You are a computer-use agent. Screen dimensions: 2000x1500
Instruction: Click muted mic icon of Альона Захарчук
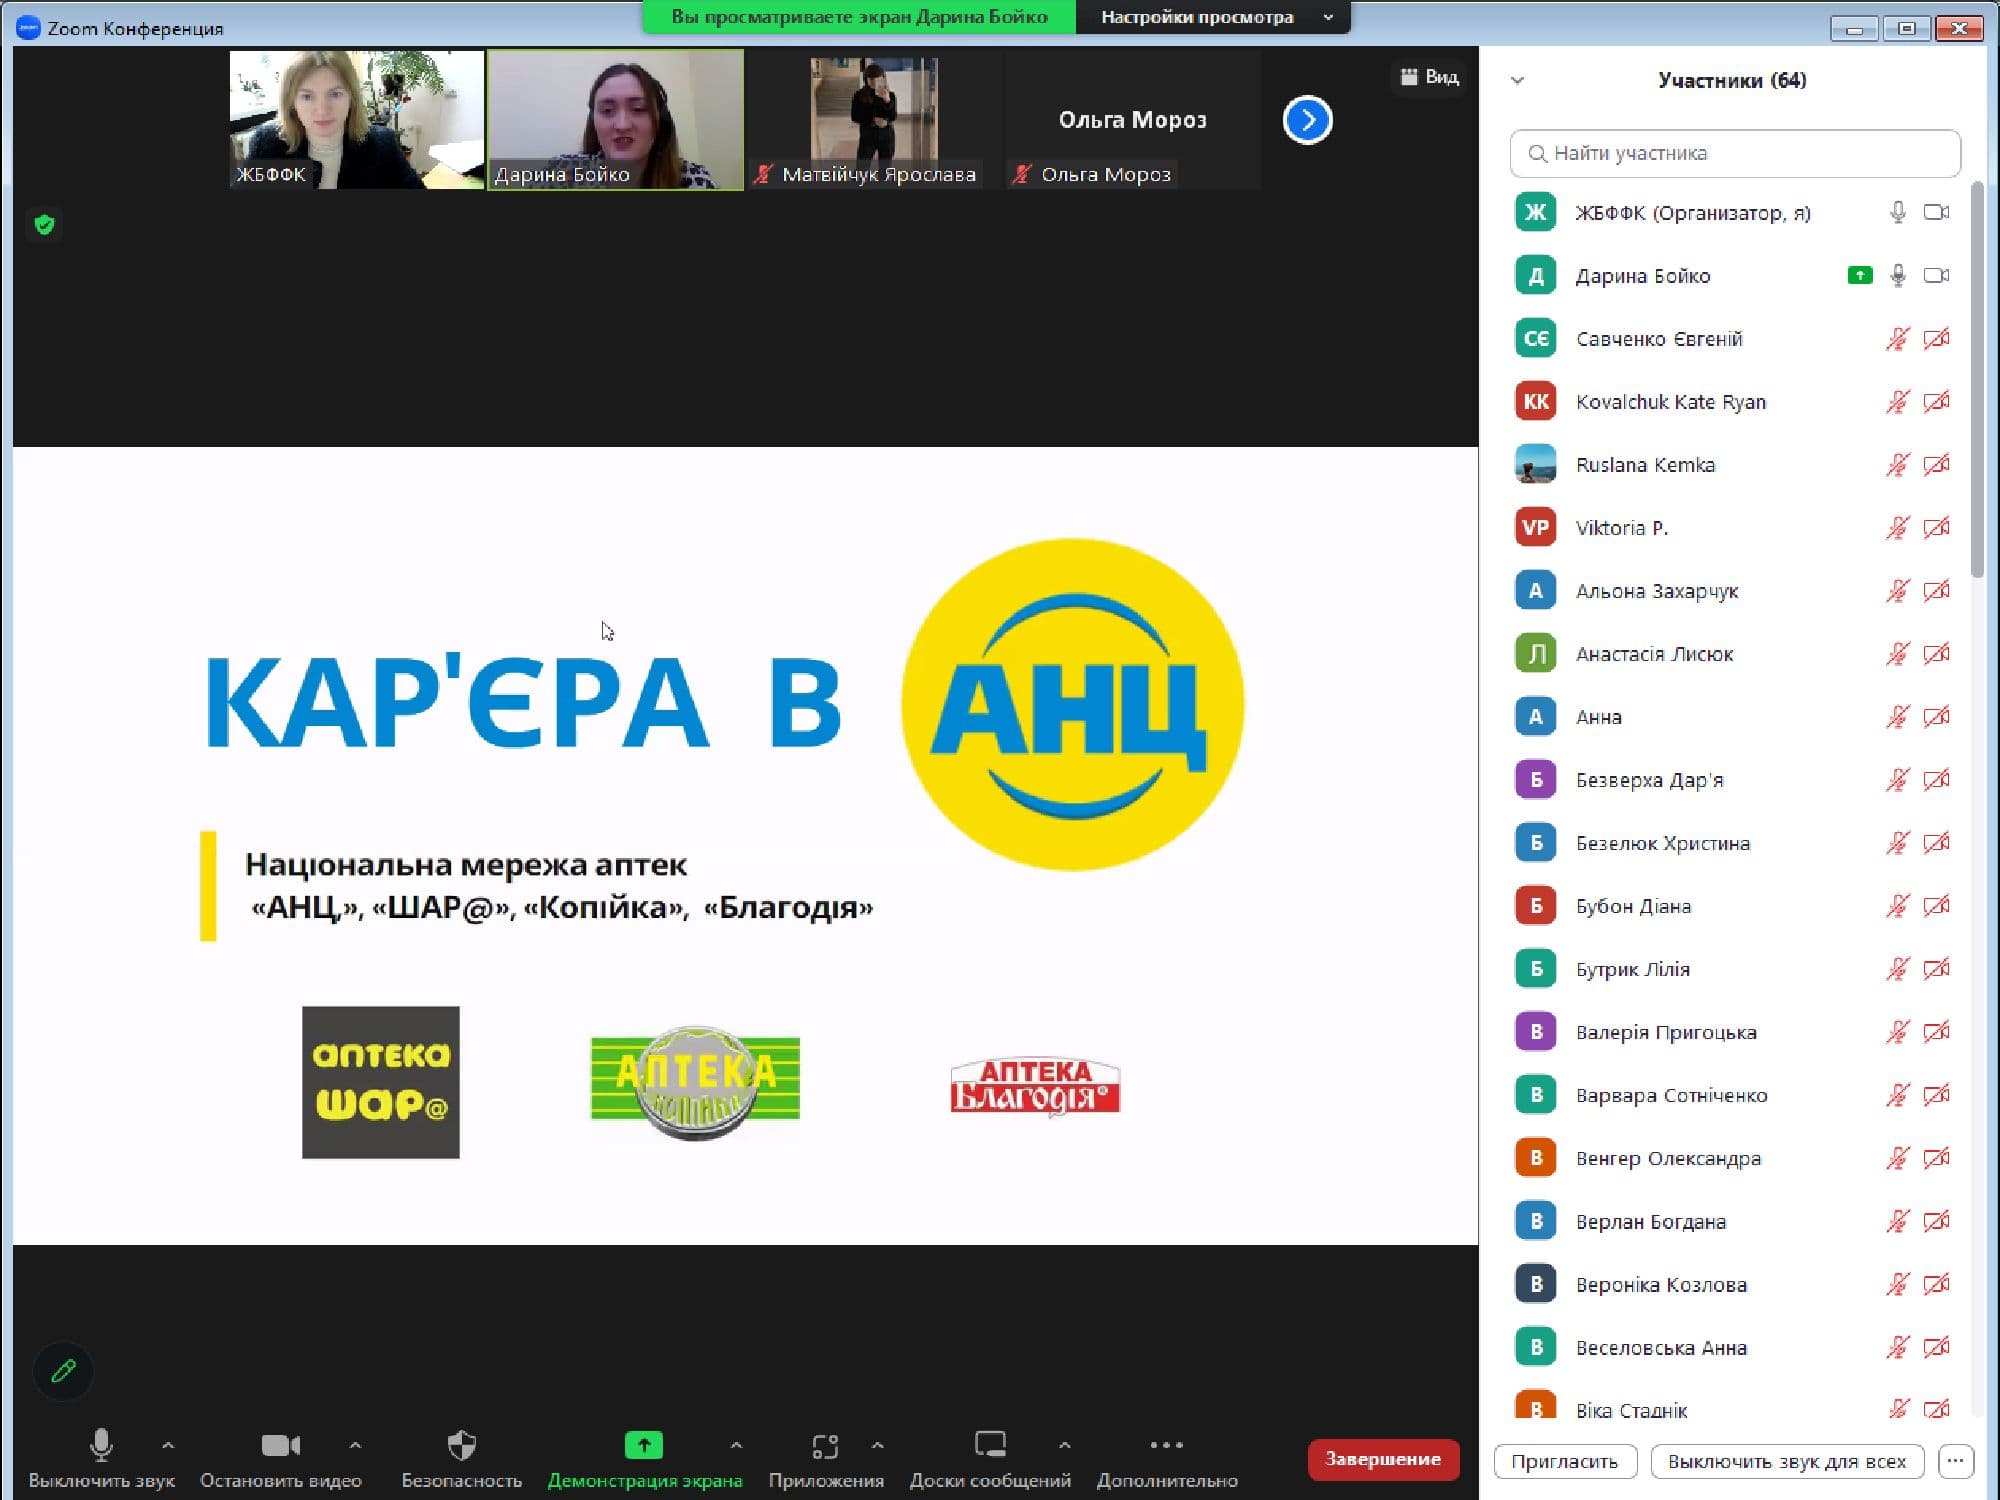point(1897,590)
